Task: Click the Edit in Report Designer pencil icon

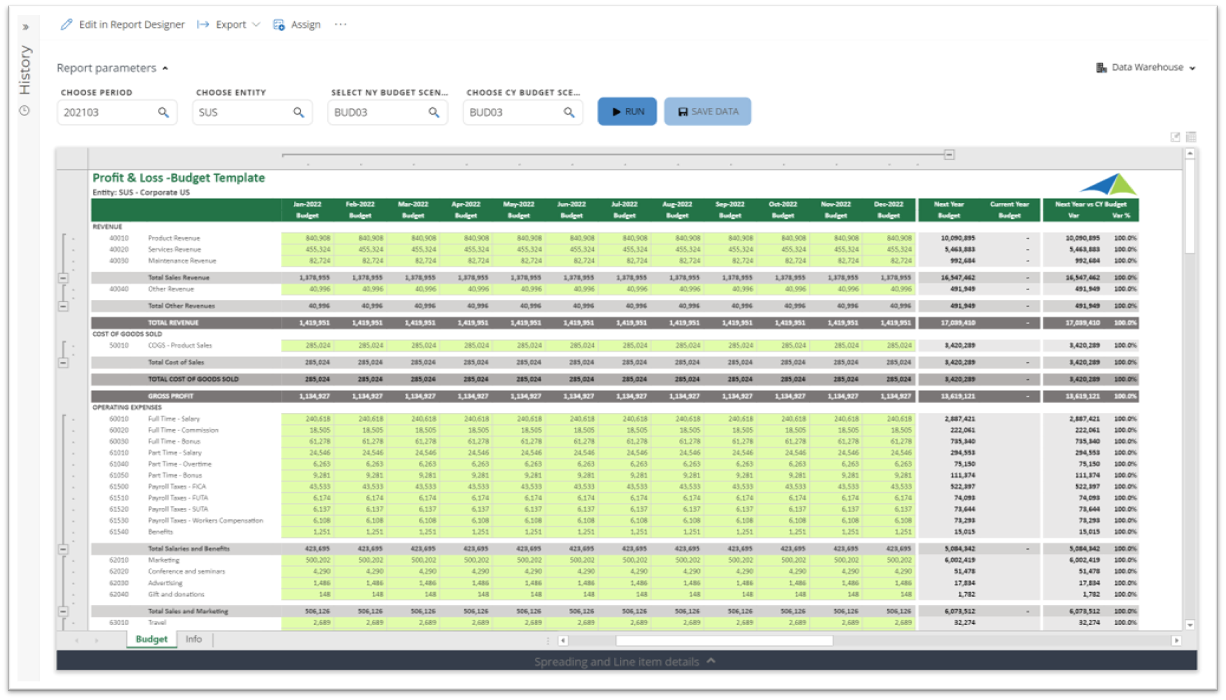Action: click(x=66, y=25)
